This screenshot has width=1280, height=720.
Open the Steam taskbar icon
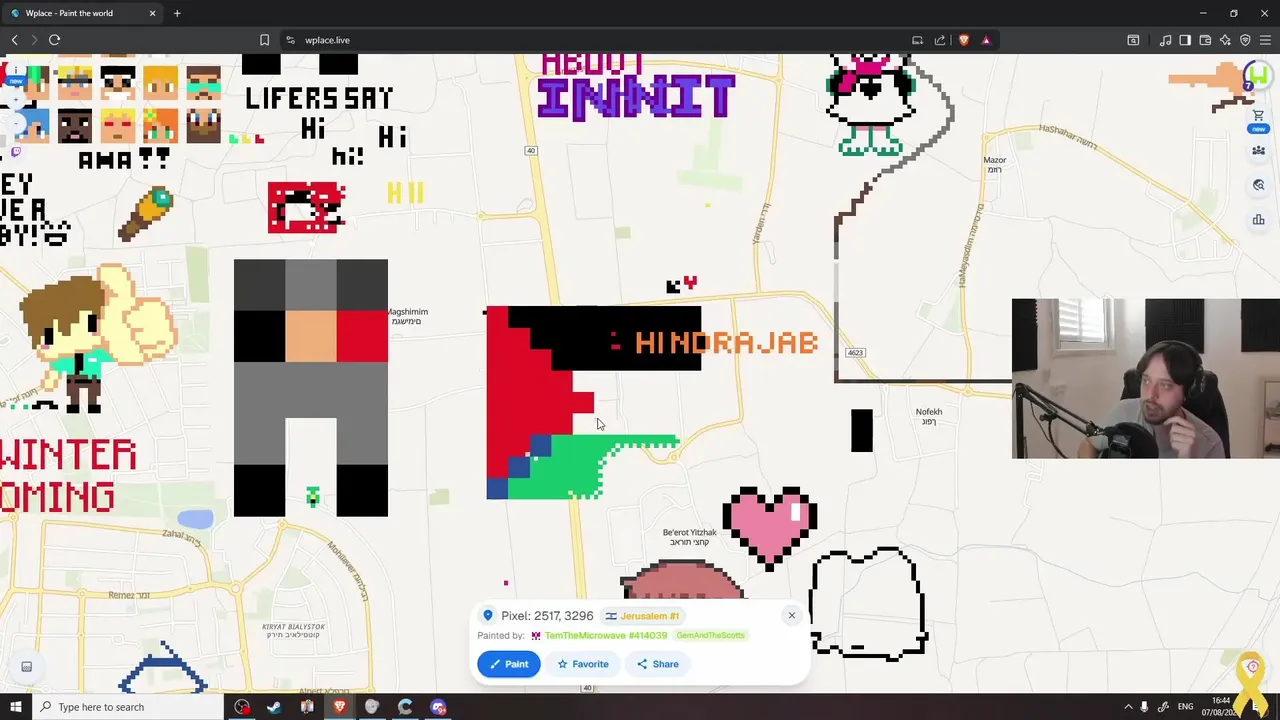click(274, 707)
